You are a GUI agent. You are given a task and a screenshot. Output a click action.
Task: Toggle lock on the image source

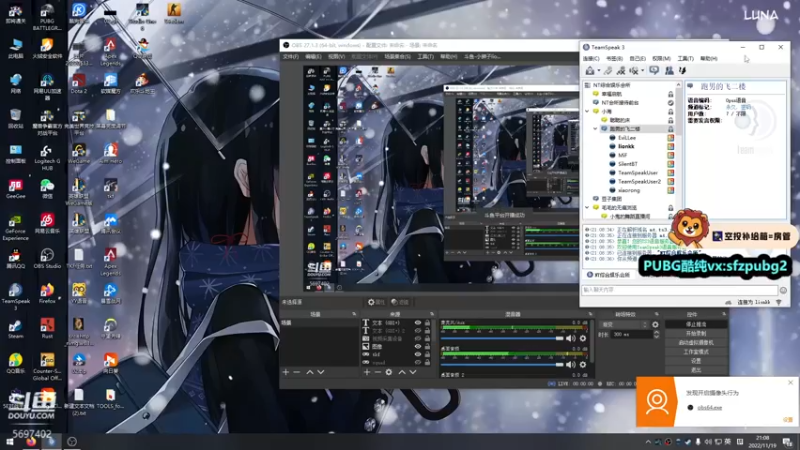coord(428,346)
